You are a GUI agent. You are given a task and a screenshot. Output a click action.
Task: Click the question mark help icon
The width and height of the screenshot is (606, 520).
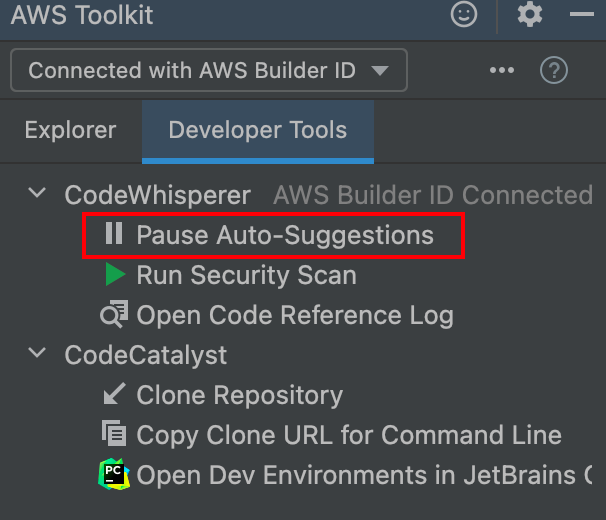tap(554, 71)
